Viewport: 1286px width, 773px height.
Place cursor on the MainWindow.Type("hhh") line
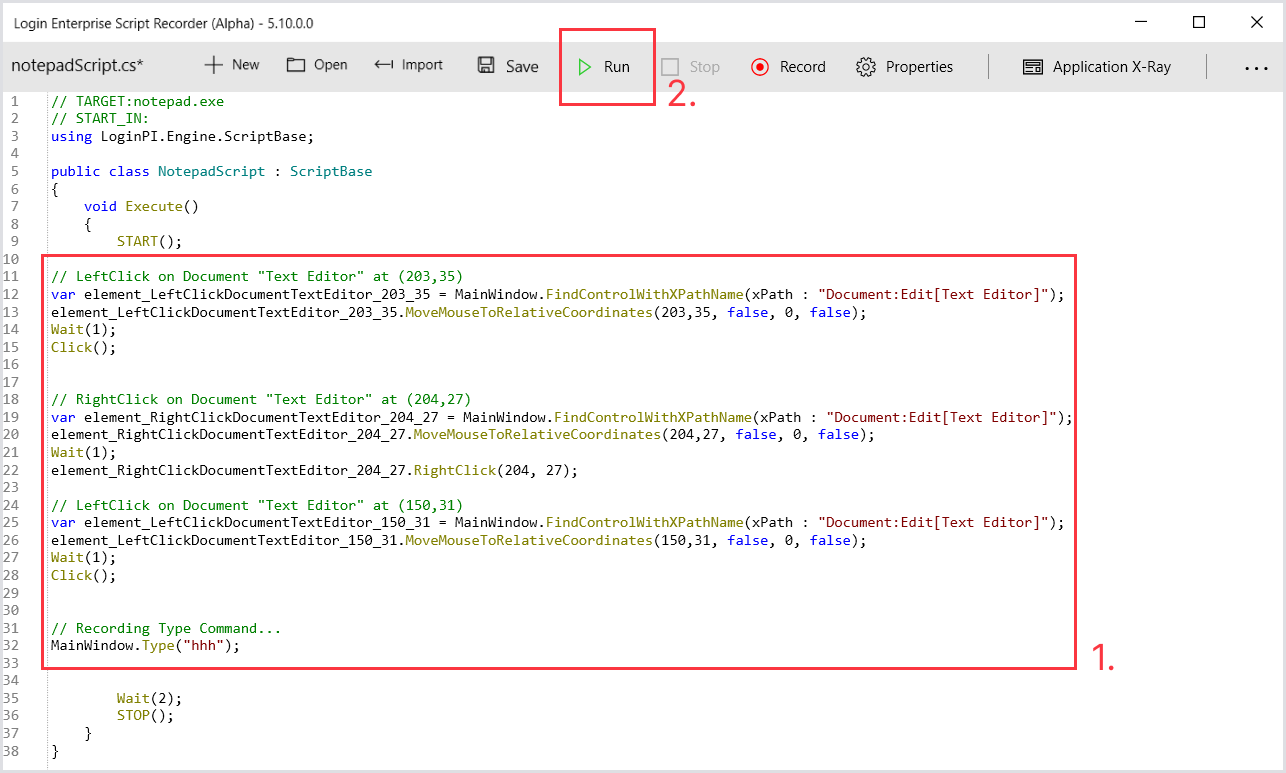(146, 646)
